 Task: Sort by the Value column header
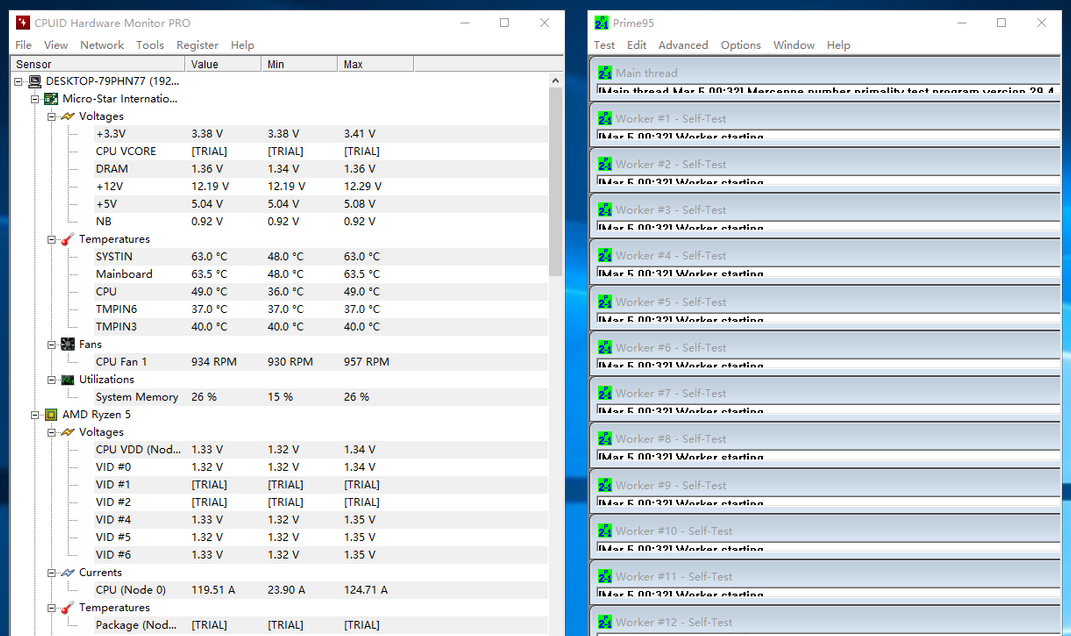(x=223, y=64)
